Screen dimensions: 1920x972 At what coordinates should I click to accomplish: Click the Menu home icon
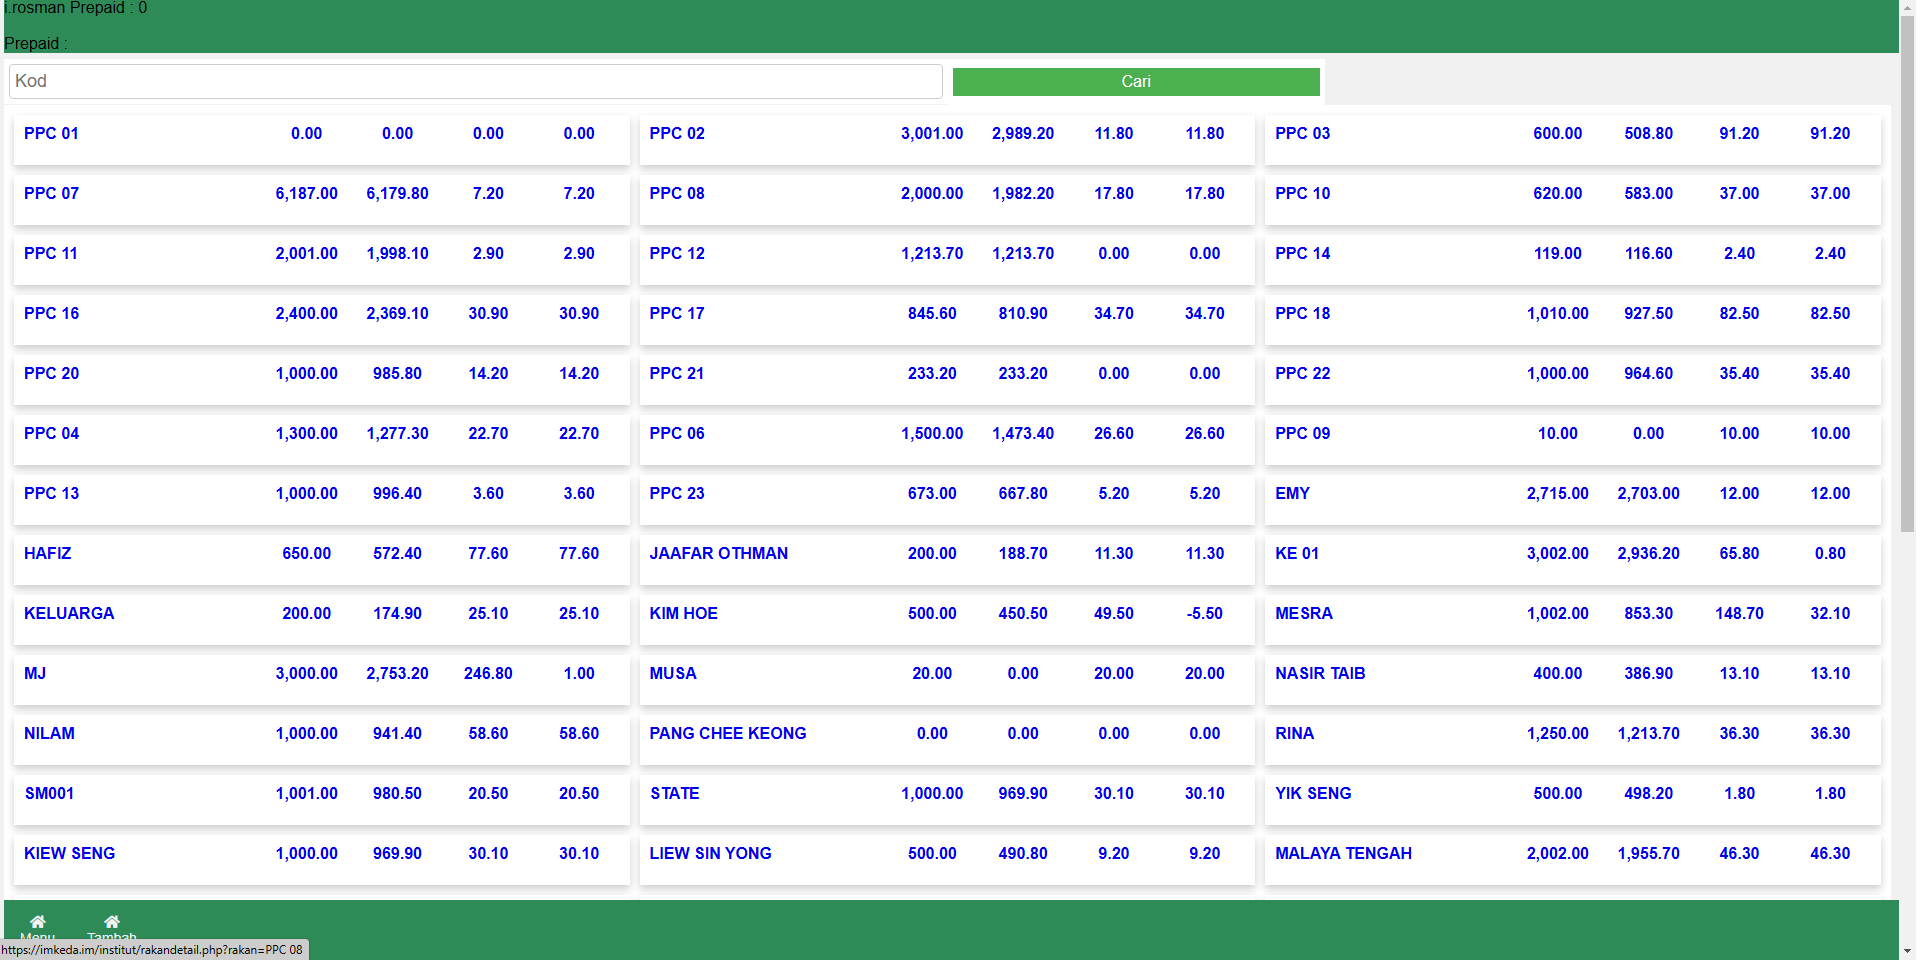[37, 922]
